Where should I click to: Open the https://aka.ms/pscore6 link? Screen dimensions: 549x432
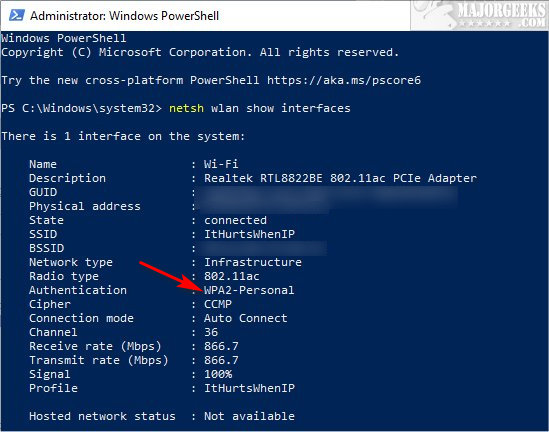(344, 80)
